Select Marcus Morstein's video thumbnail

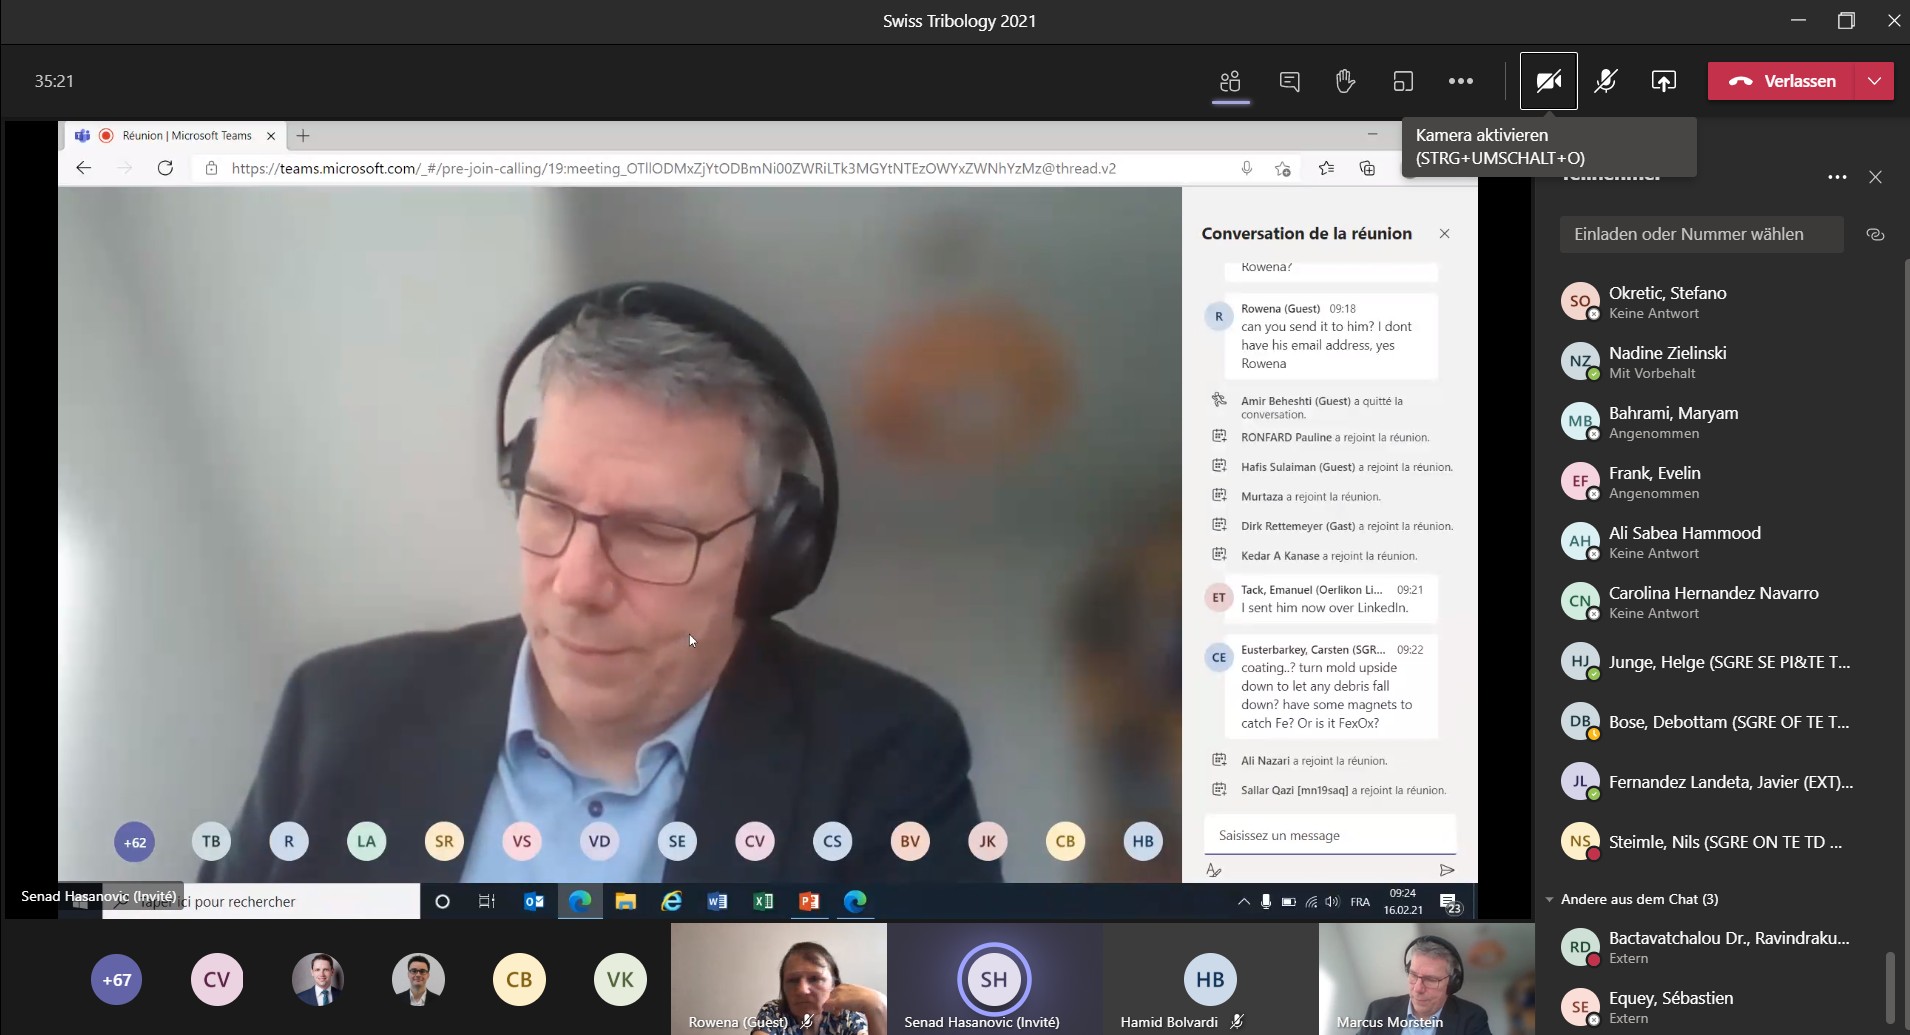(x=1425, y=978)
